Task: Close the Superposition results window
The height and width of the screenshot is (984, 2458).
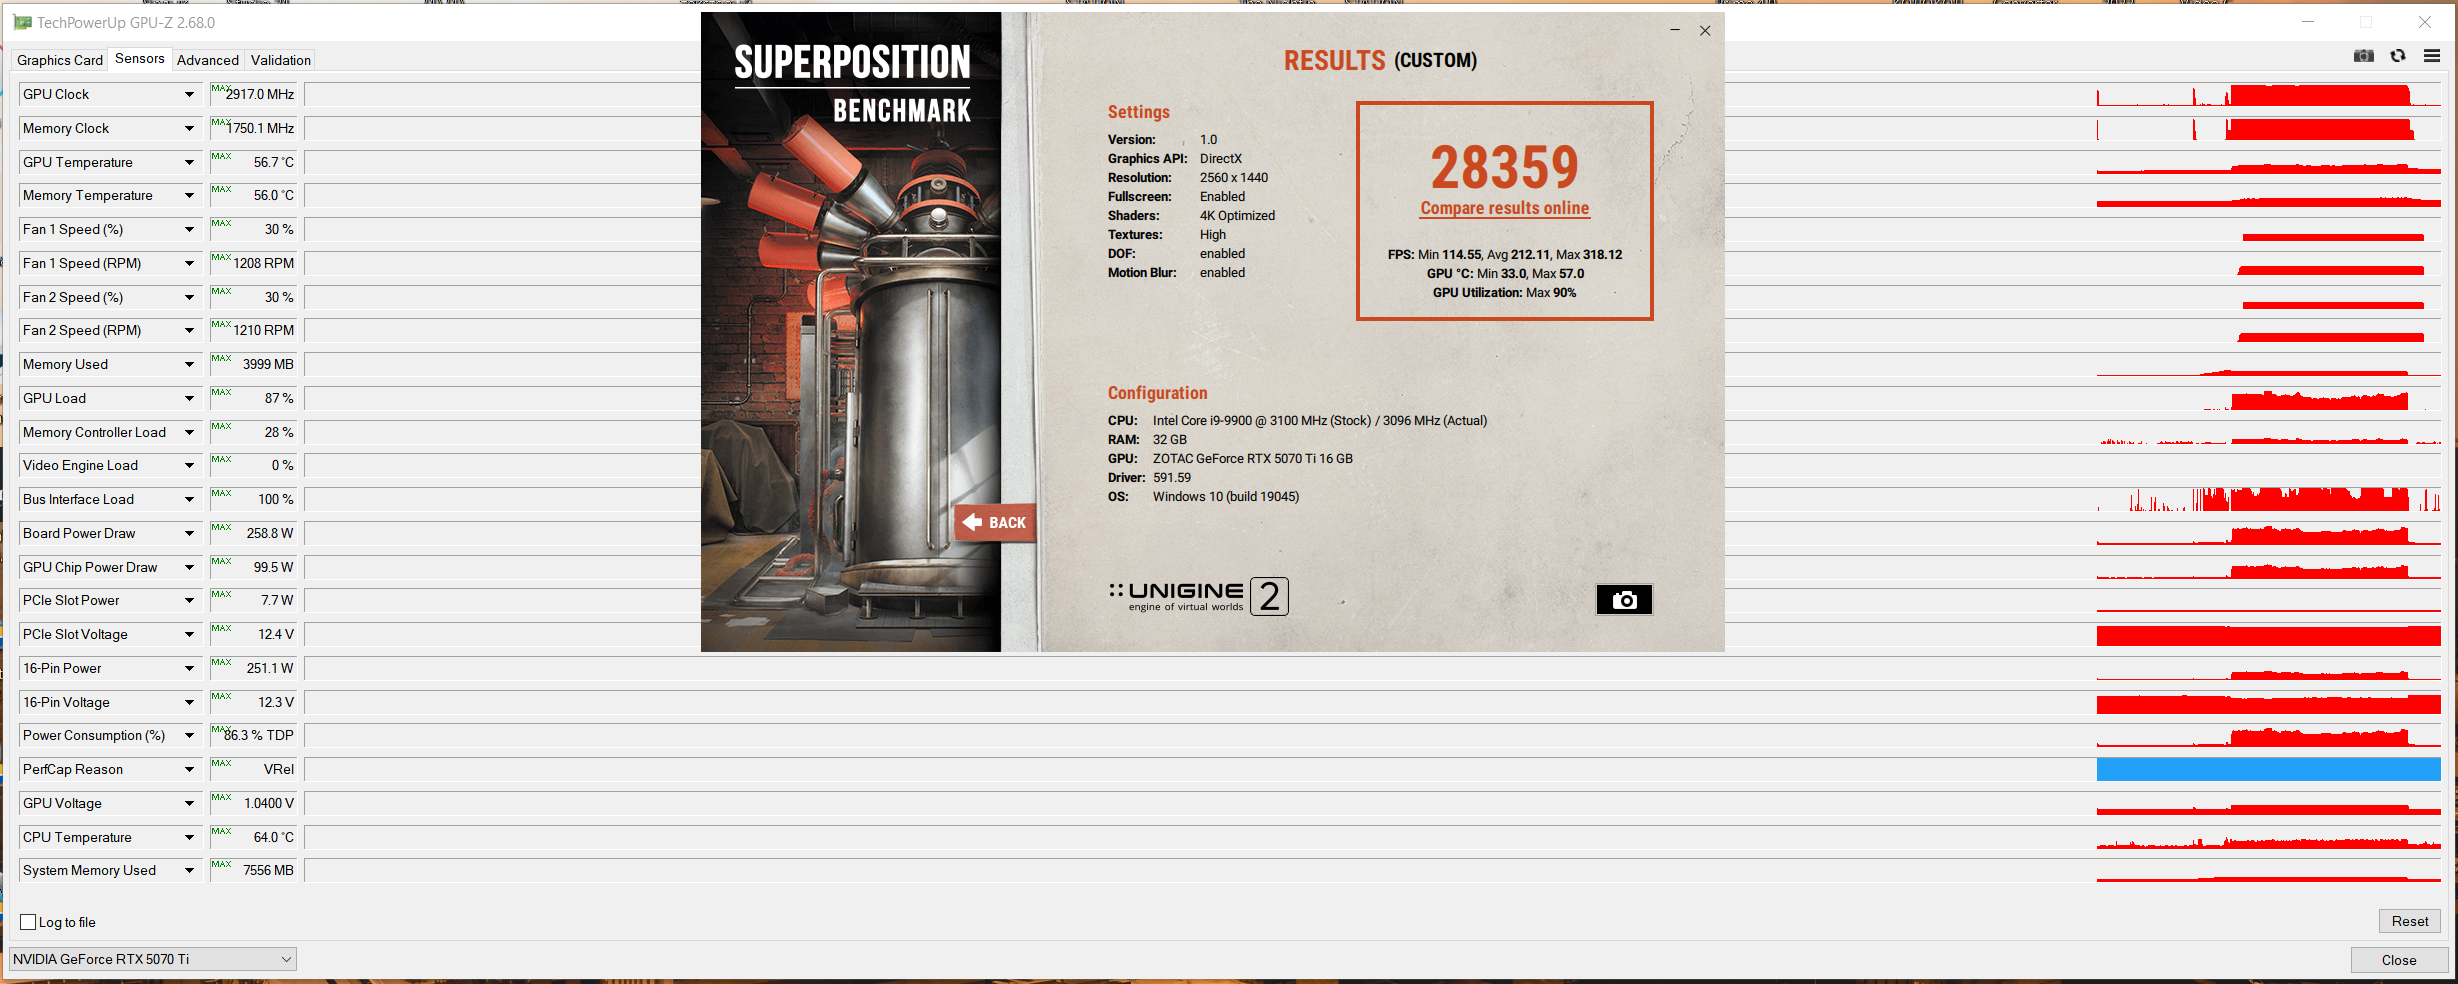Action: 1705,31
